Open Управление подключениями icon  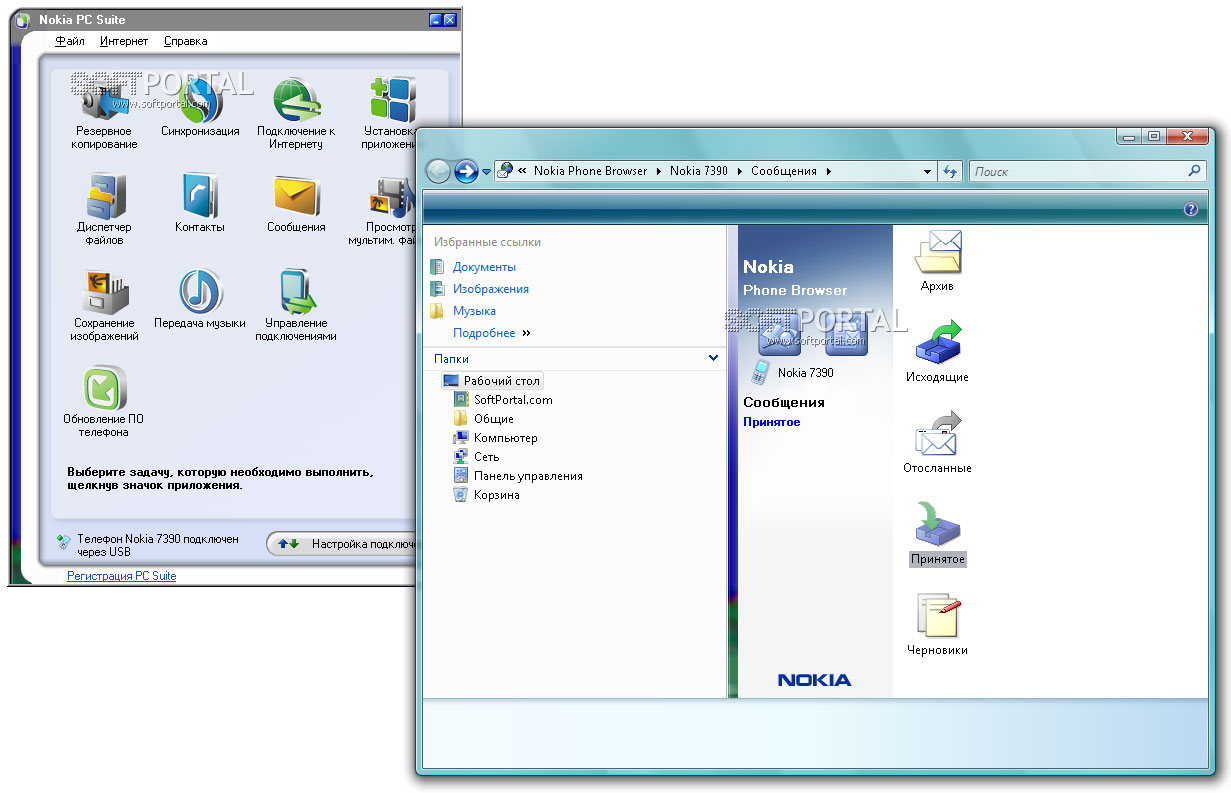pyautogui.click(x=296, y=292)
